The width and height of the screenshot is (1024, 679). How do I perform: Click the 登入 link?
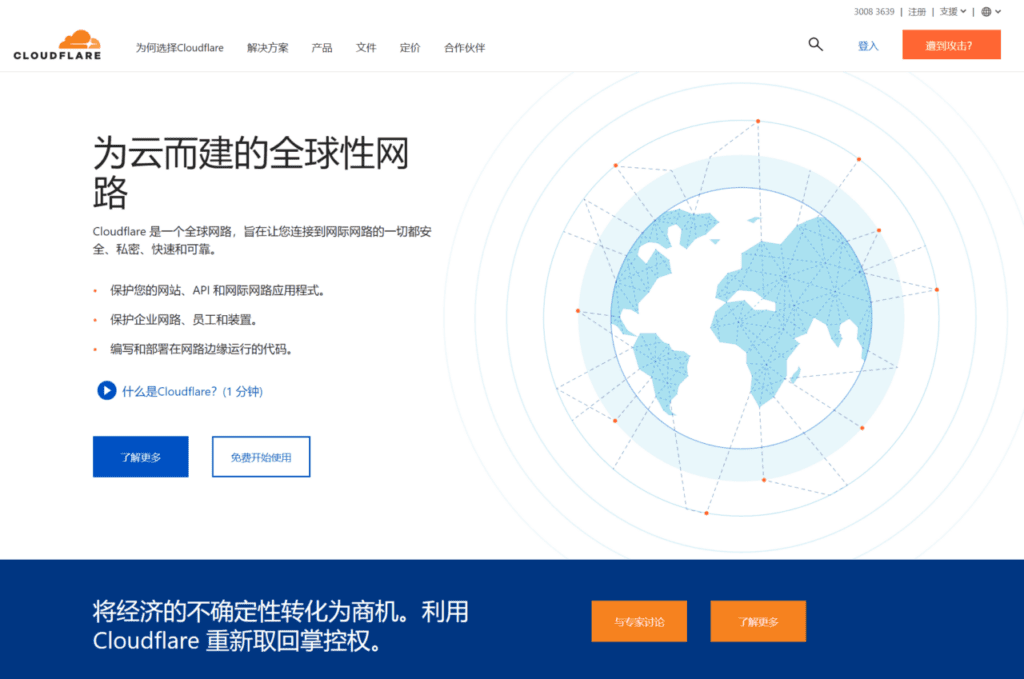coord(867,46)
